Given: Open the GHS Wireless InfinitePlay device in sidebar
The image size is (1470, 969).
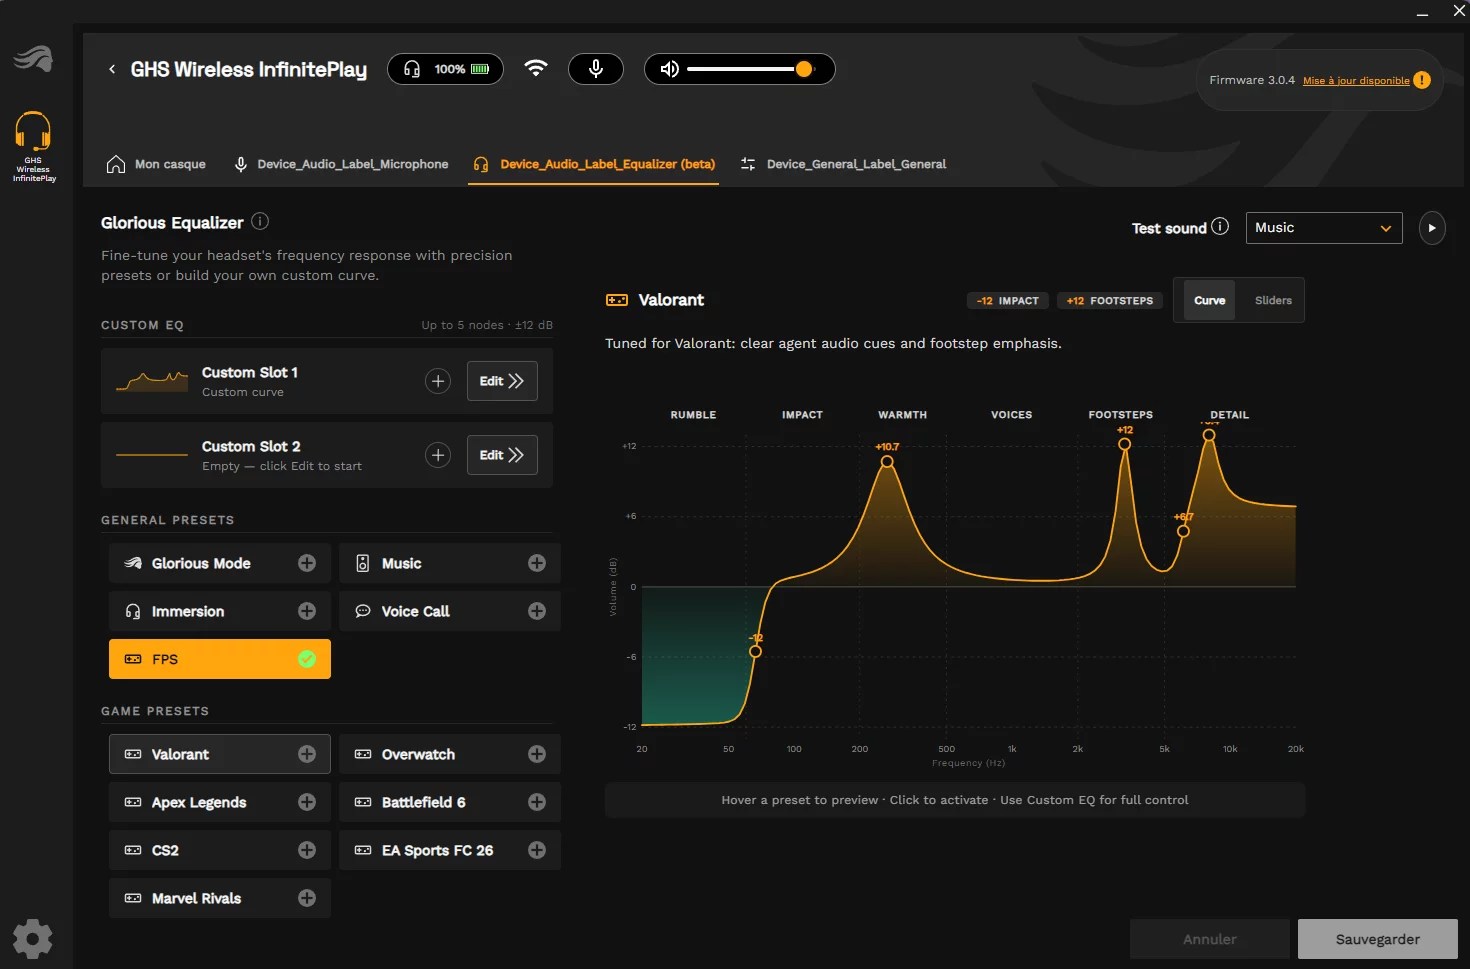Looking at the screenshot, I should click(33, 146).
